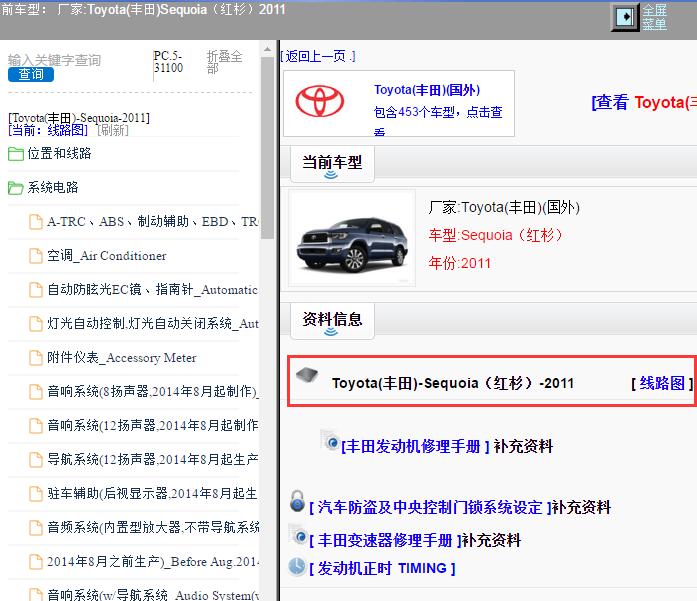Image resolution: width=697 pixels, height=601 pixels.
Task: Open A-TRC、ABS、制动辅助 document
Action: [x=152, y=221]
